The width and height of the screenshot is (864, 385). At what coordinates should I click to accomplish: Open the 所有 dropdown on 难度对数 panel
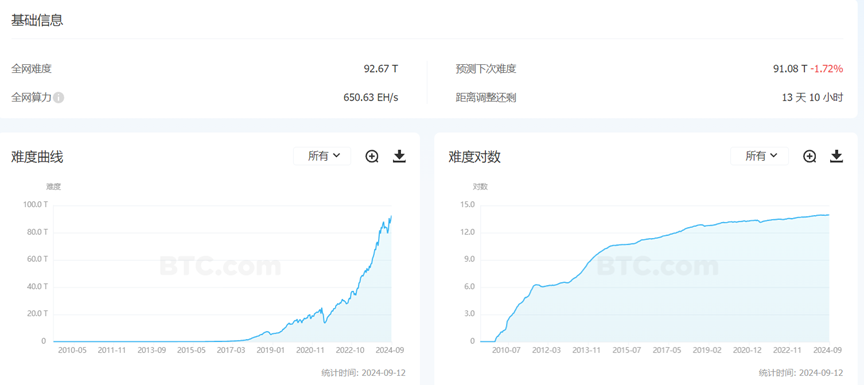pyautogui.click(x=759, y=156)
